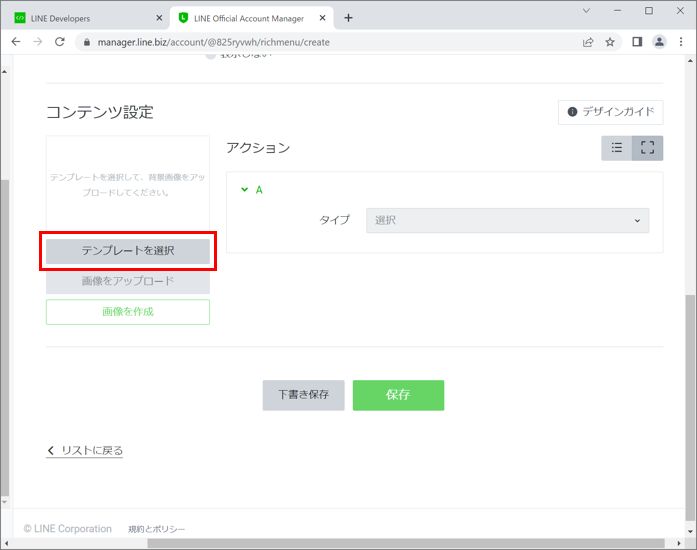Click the green 保存 button

pos(398,395)
